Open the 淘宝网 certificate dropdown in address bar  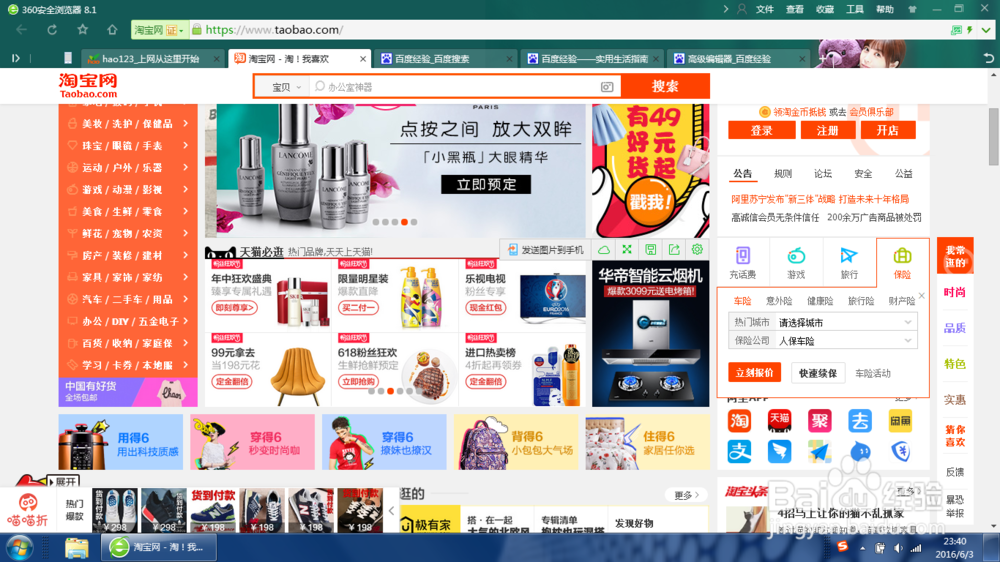pyautogui.click(x=158, y=30)
